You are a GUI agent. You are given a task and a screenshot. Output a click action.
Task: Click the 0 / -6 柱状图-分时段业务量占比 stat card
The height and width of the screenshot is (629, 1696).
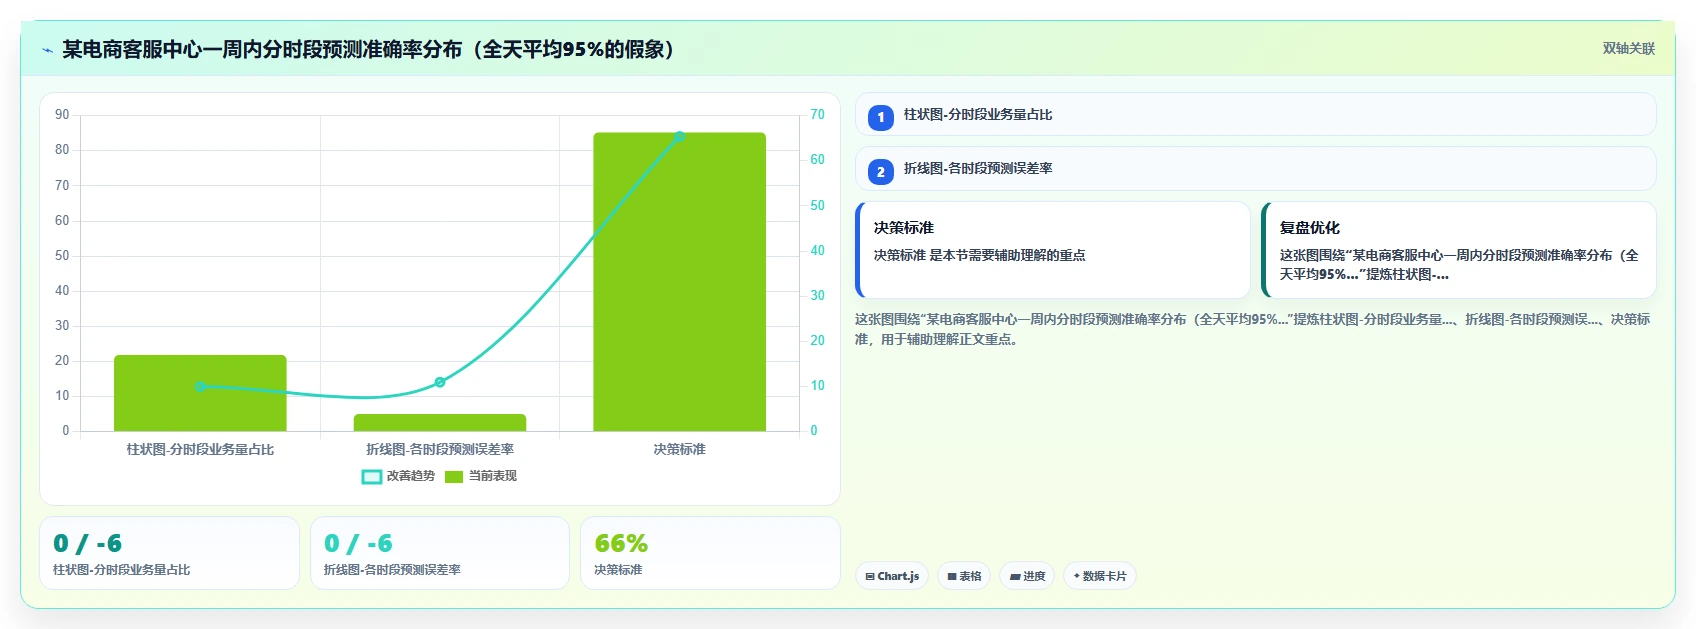point(169,553)
